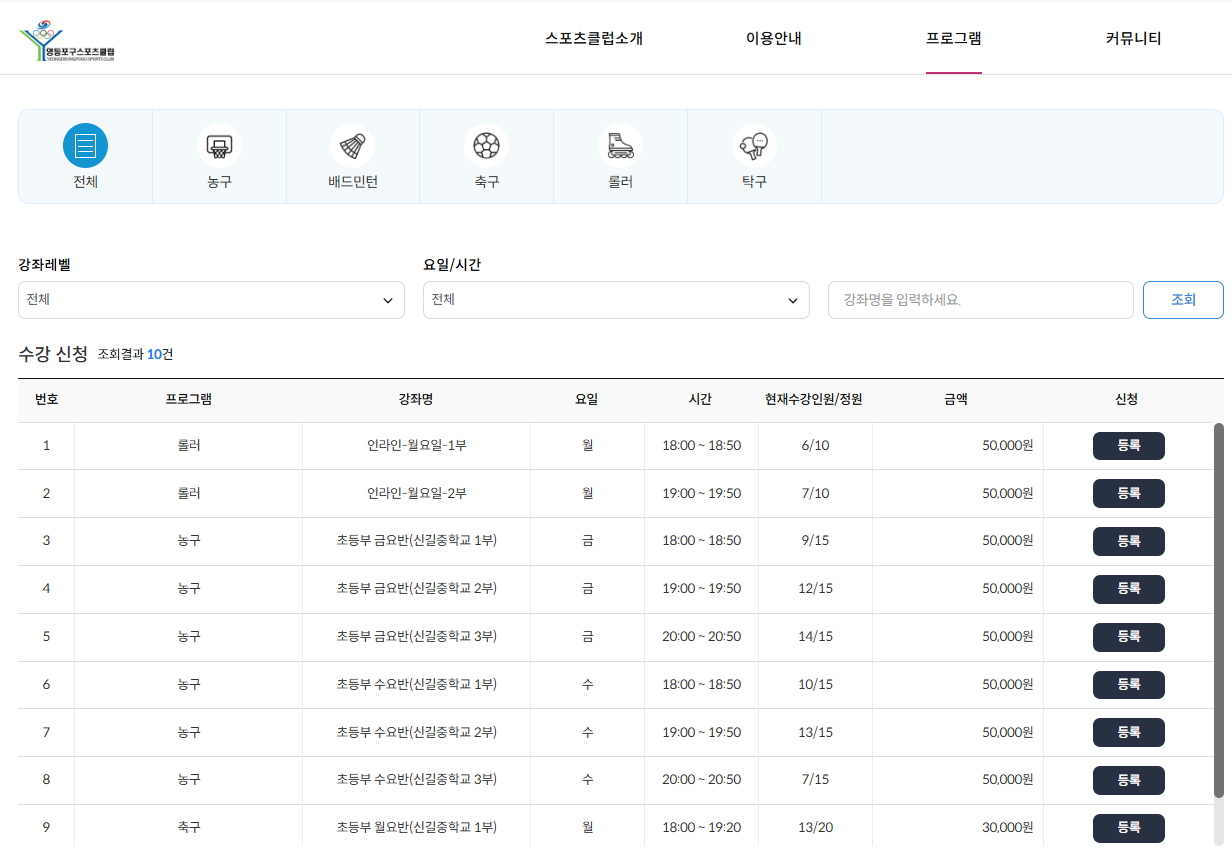Click the 조회 search button
Image resolution: width=1232 pixels, height=853 pixels.
click(x=1183, y=300)
